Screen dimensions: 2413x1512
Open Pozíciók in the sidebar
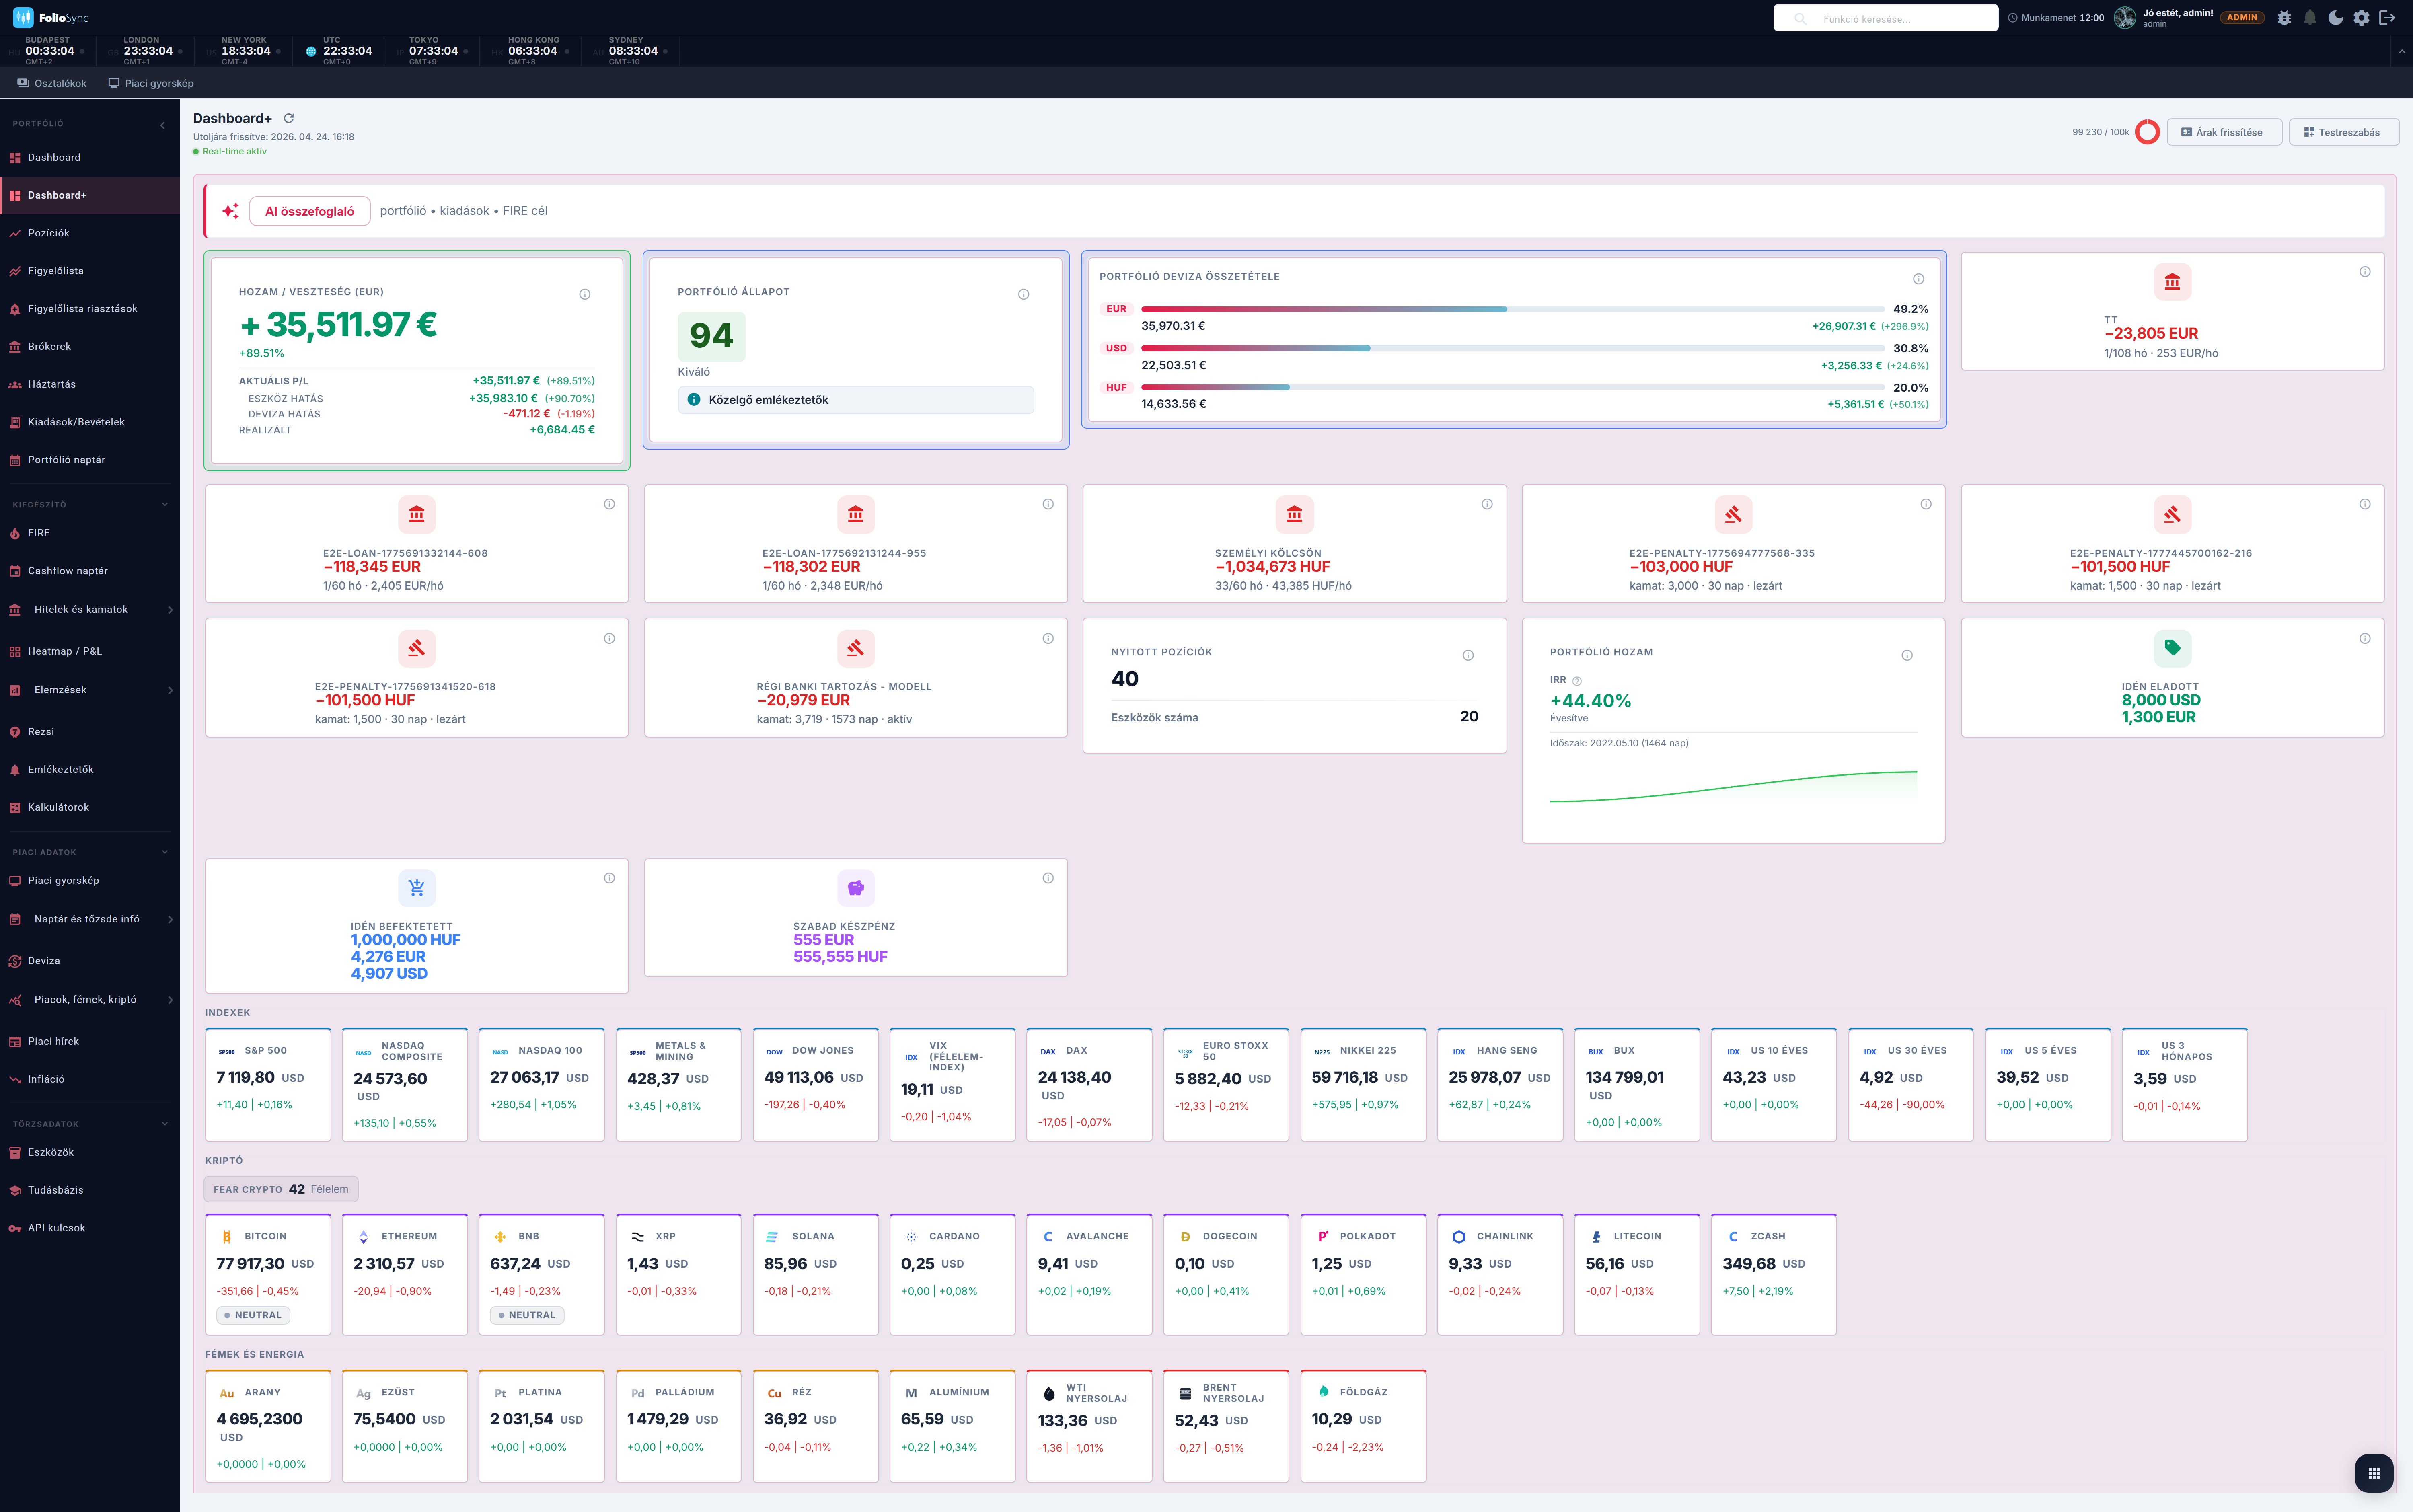(x=90, y=233)
